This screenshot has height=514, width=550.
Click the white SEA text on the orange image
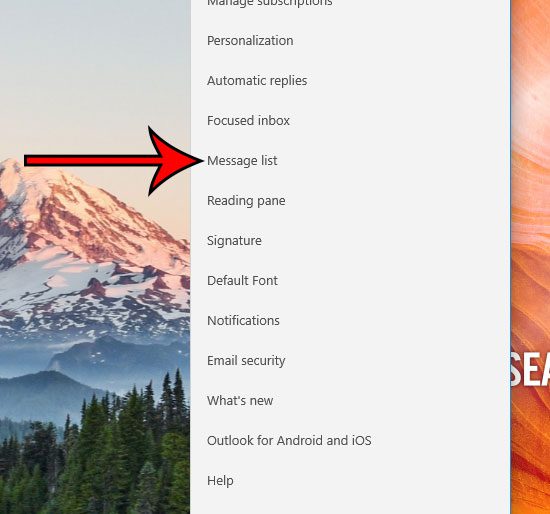[x=530, y=369]
